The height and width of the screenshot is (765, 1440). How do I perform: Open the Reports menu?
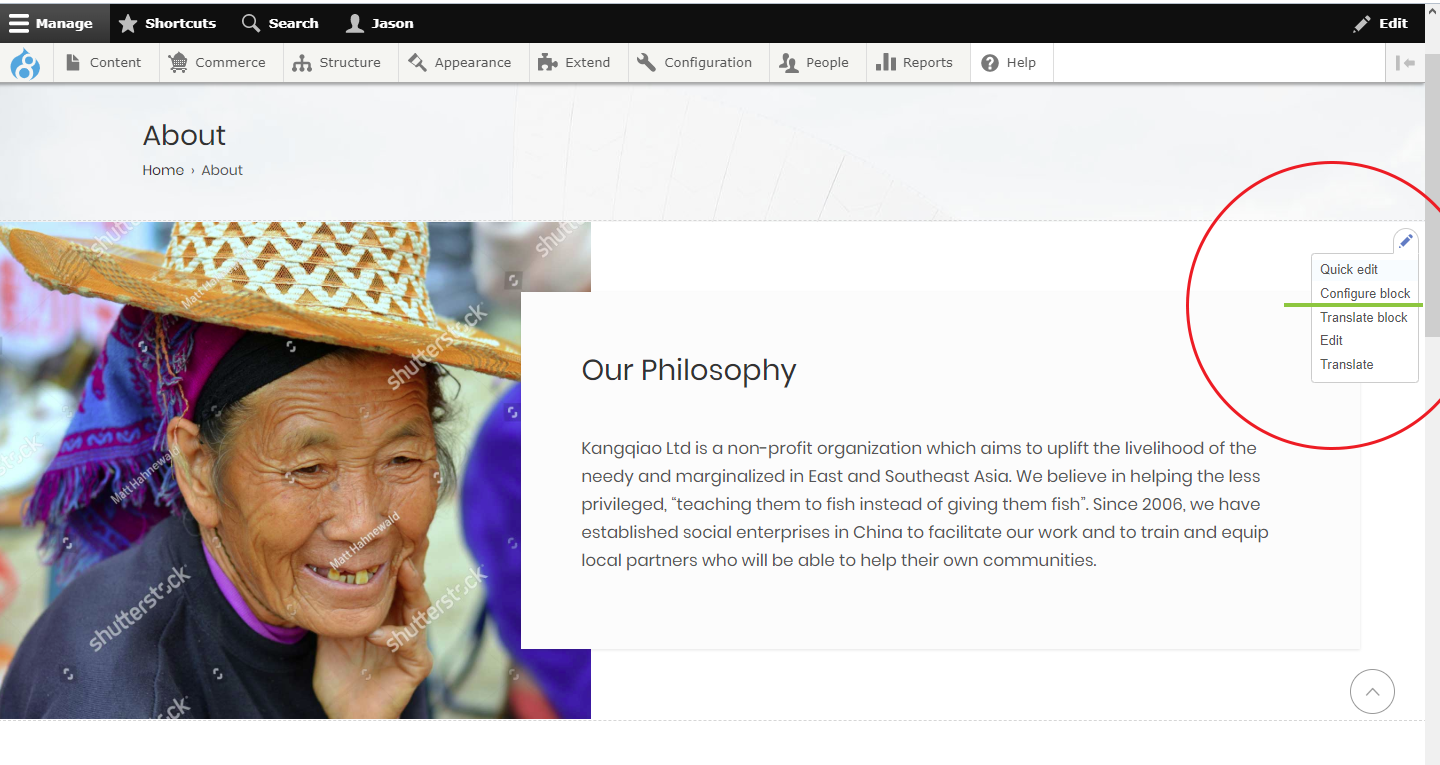(x=915, y=62)
